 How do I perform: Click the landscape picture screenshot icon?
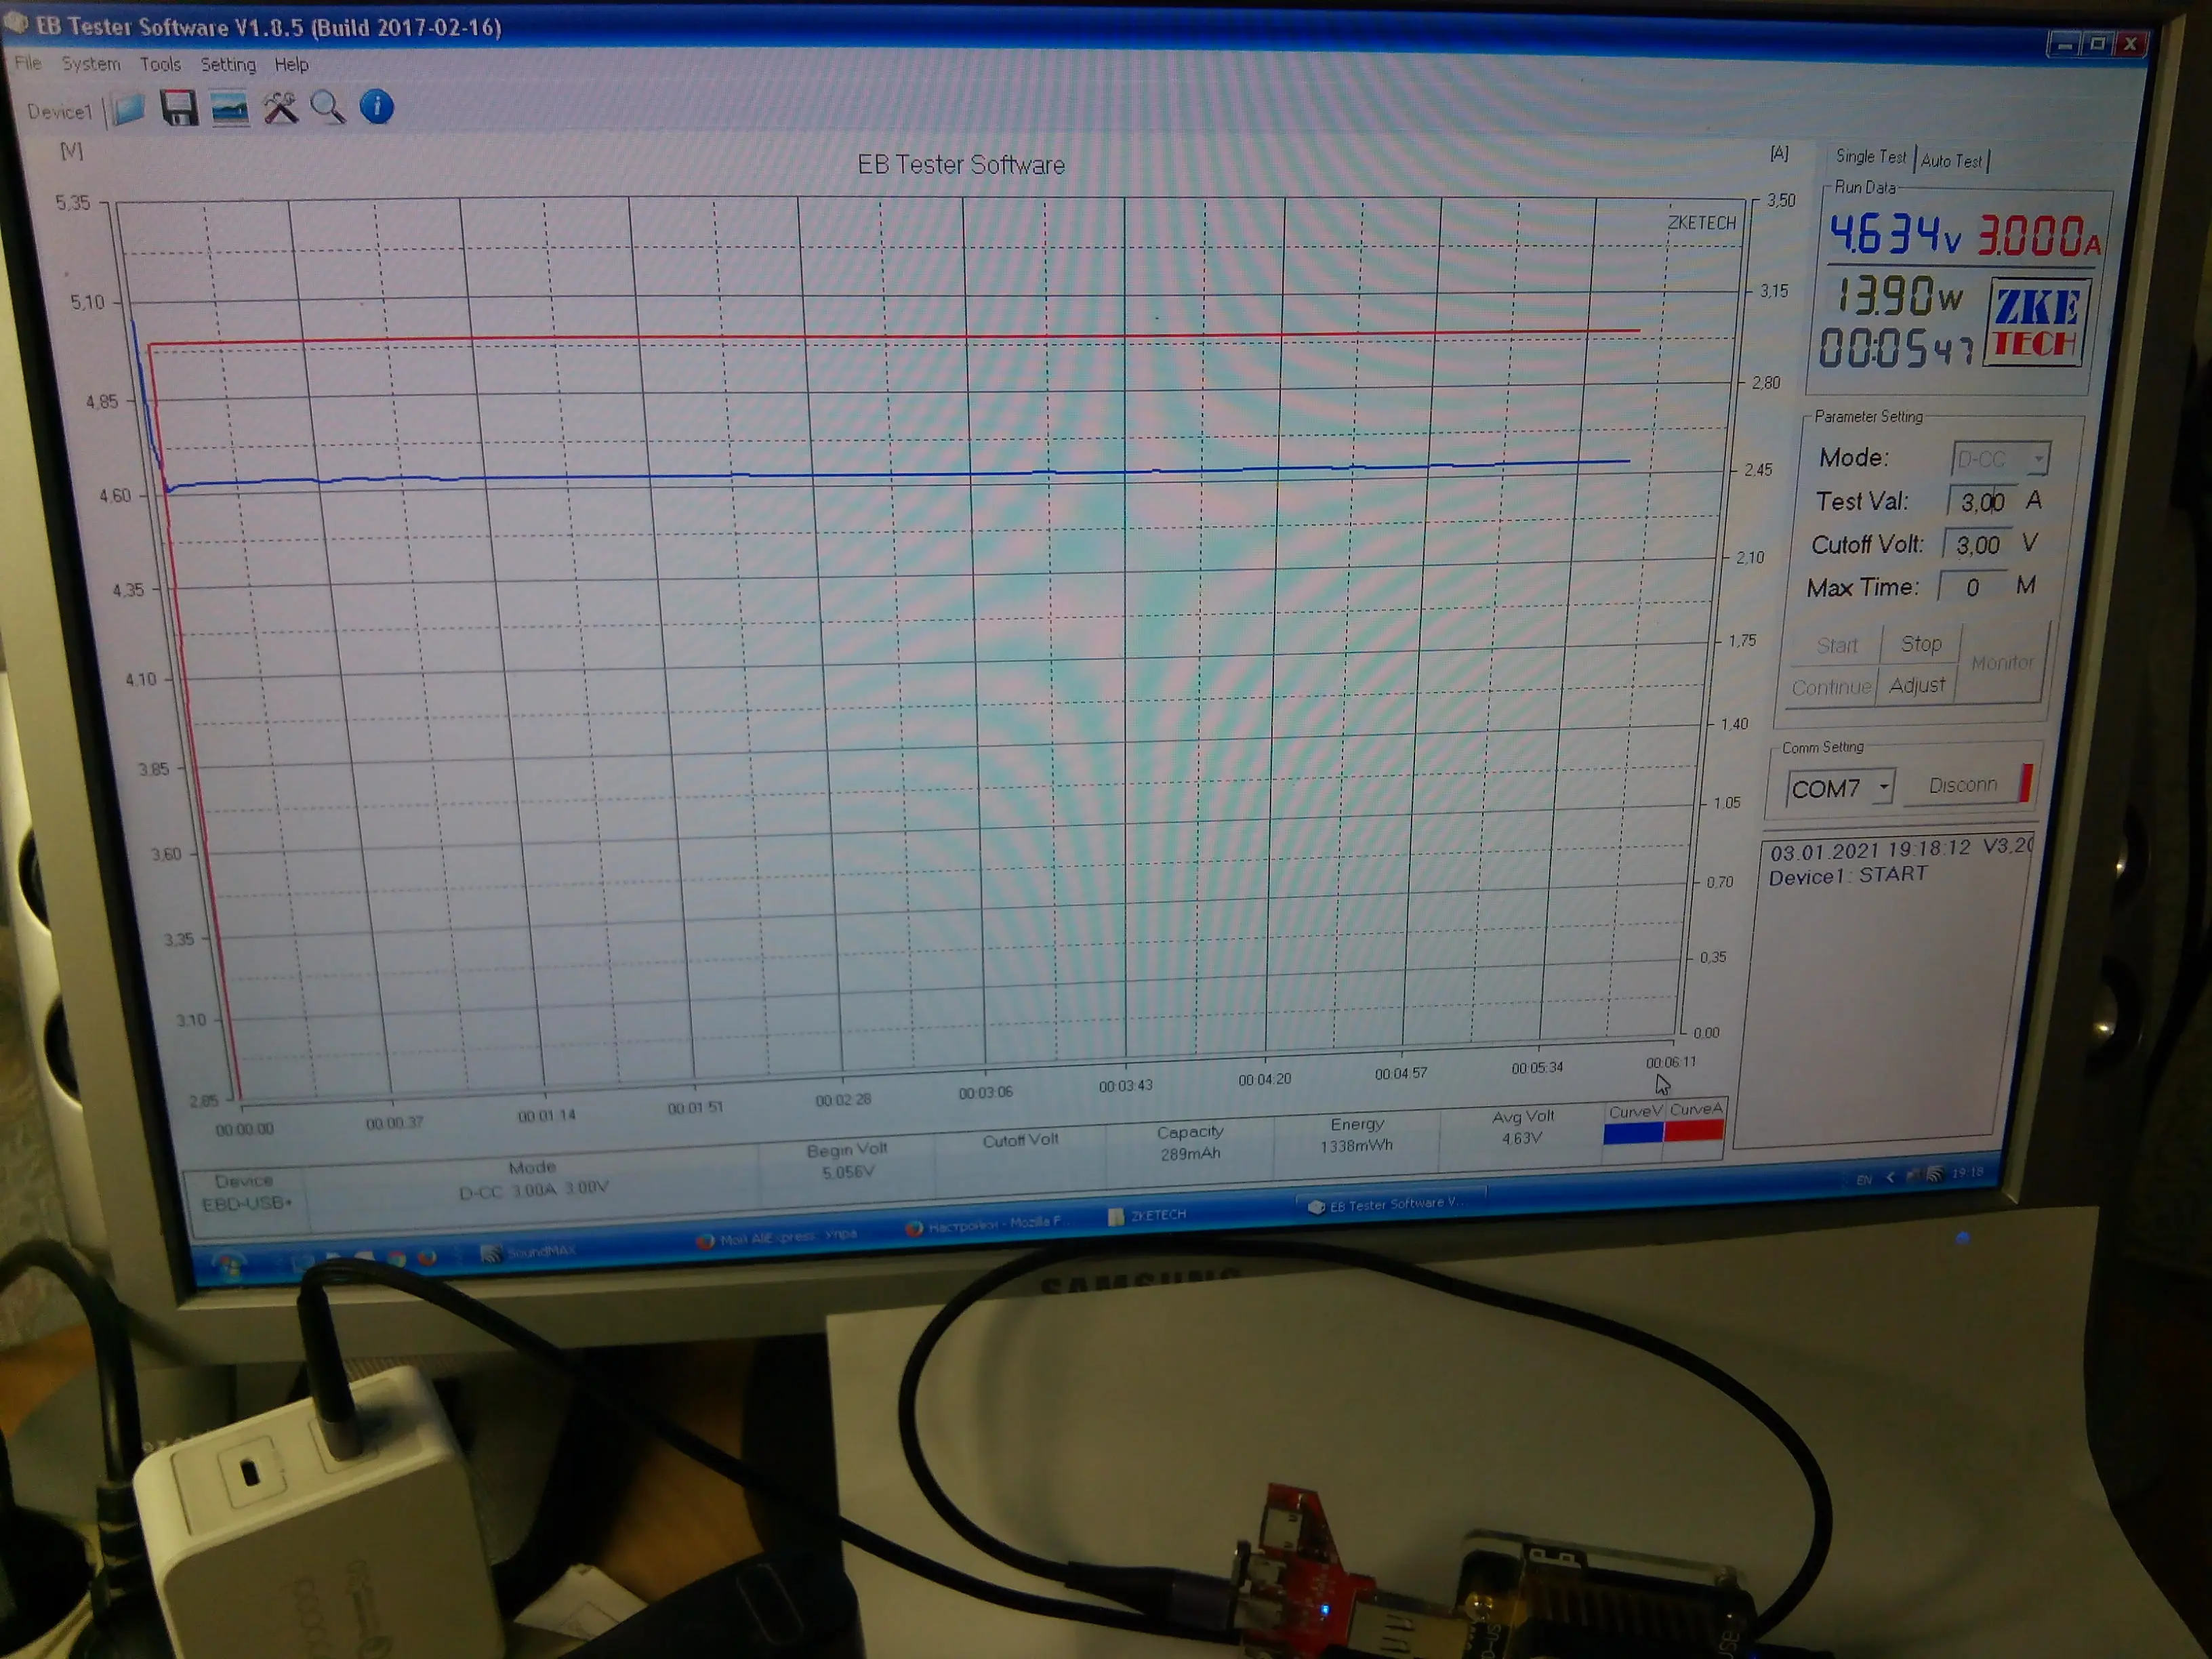pyautogui.click(x=230, y=109)
